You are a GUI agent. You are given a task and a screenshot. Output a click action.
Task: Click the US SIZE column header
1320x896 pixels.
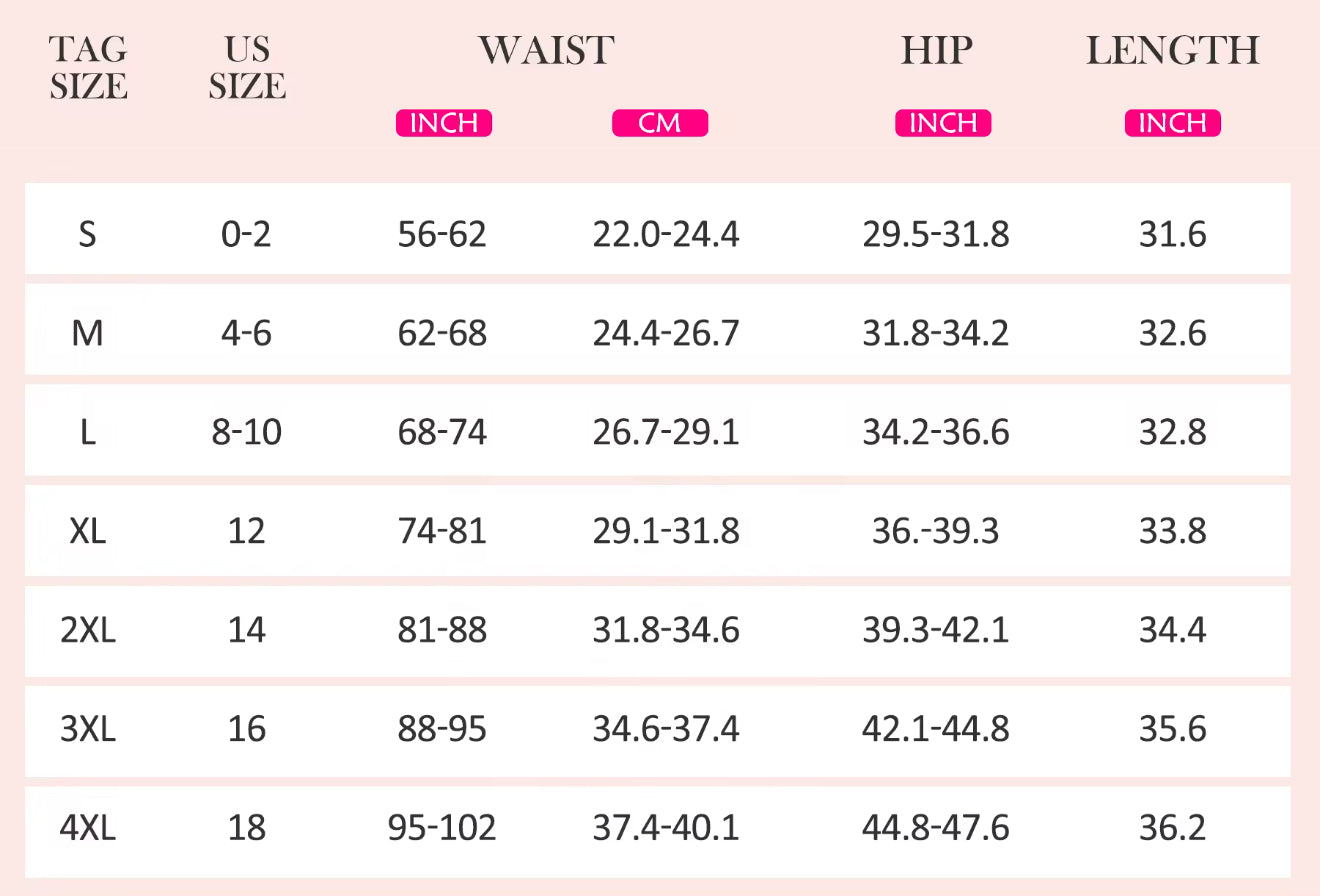pyautogui.click(x=247, y=68)
